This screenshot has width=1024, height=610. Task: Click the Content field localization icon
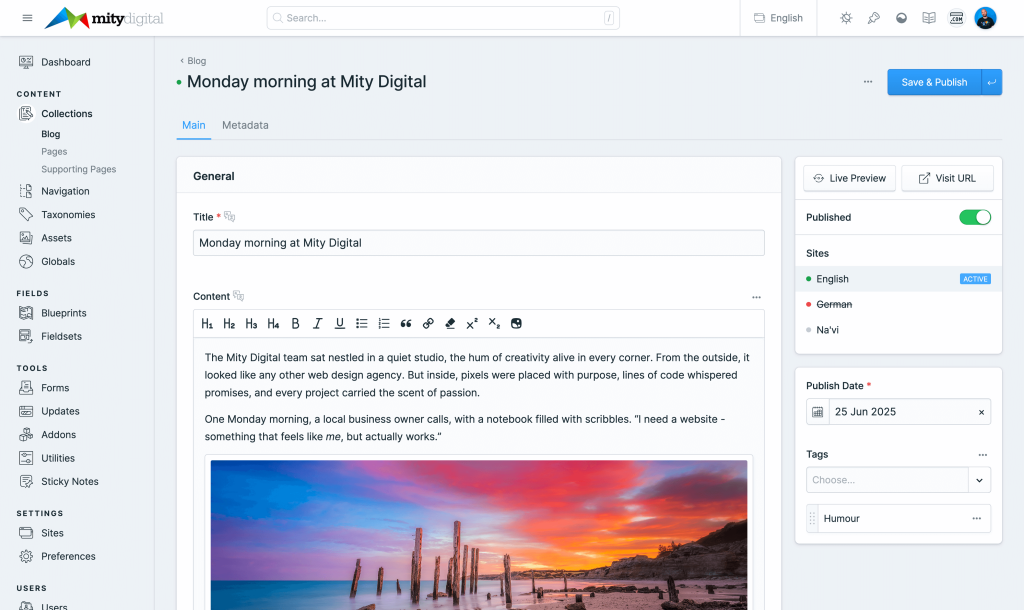(x=238, y=296)
